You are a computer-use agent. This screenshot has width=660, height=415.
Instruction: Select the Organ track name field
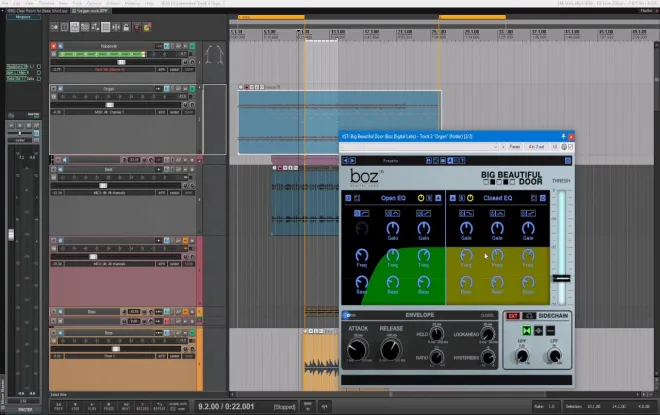[x=109, y=89]
